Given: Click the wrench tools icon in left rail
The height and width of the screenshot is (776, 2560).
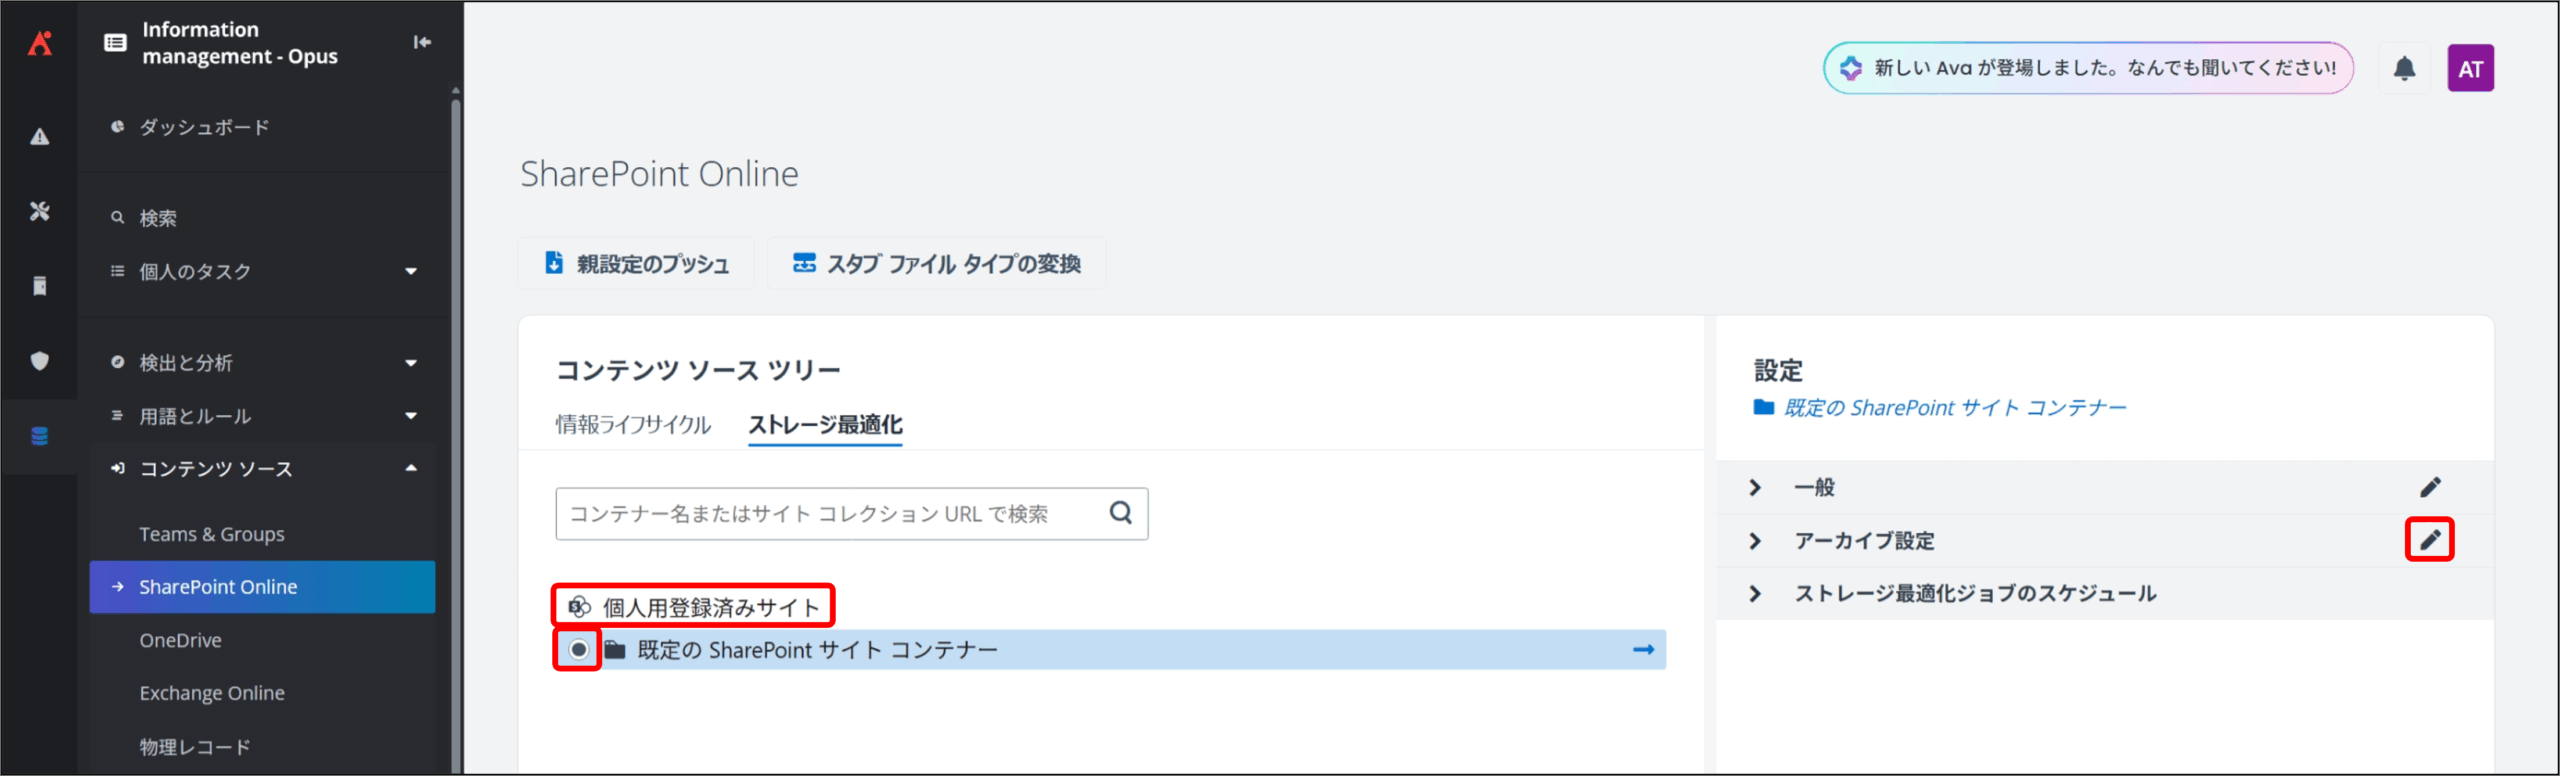Looking at the screenshot, I should click(x=39, y=211).
